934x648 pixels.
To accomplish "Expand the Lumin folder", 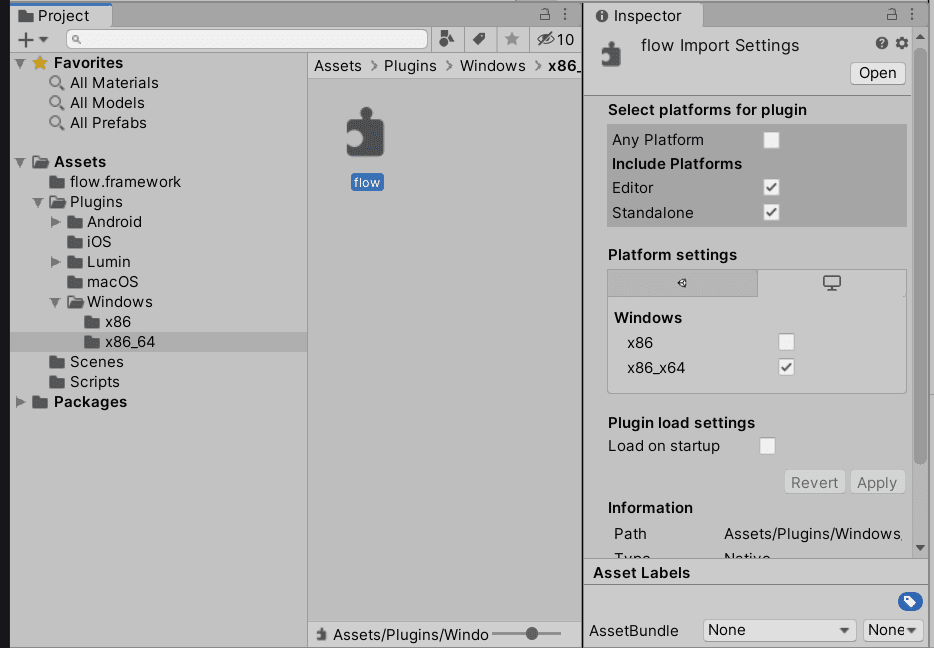I will click(x=55, y=262).
